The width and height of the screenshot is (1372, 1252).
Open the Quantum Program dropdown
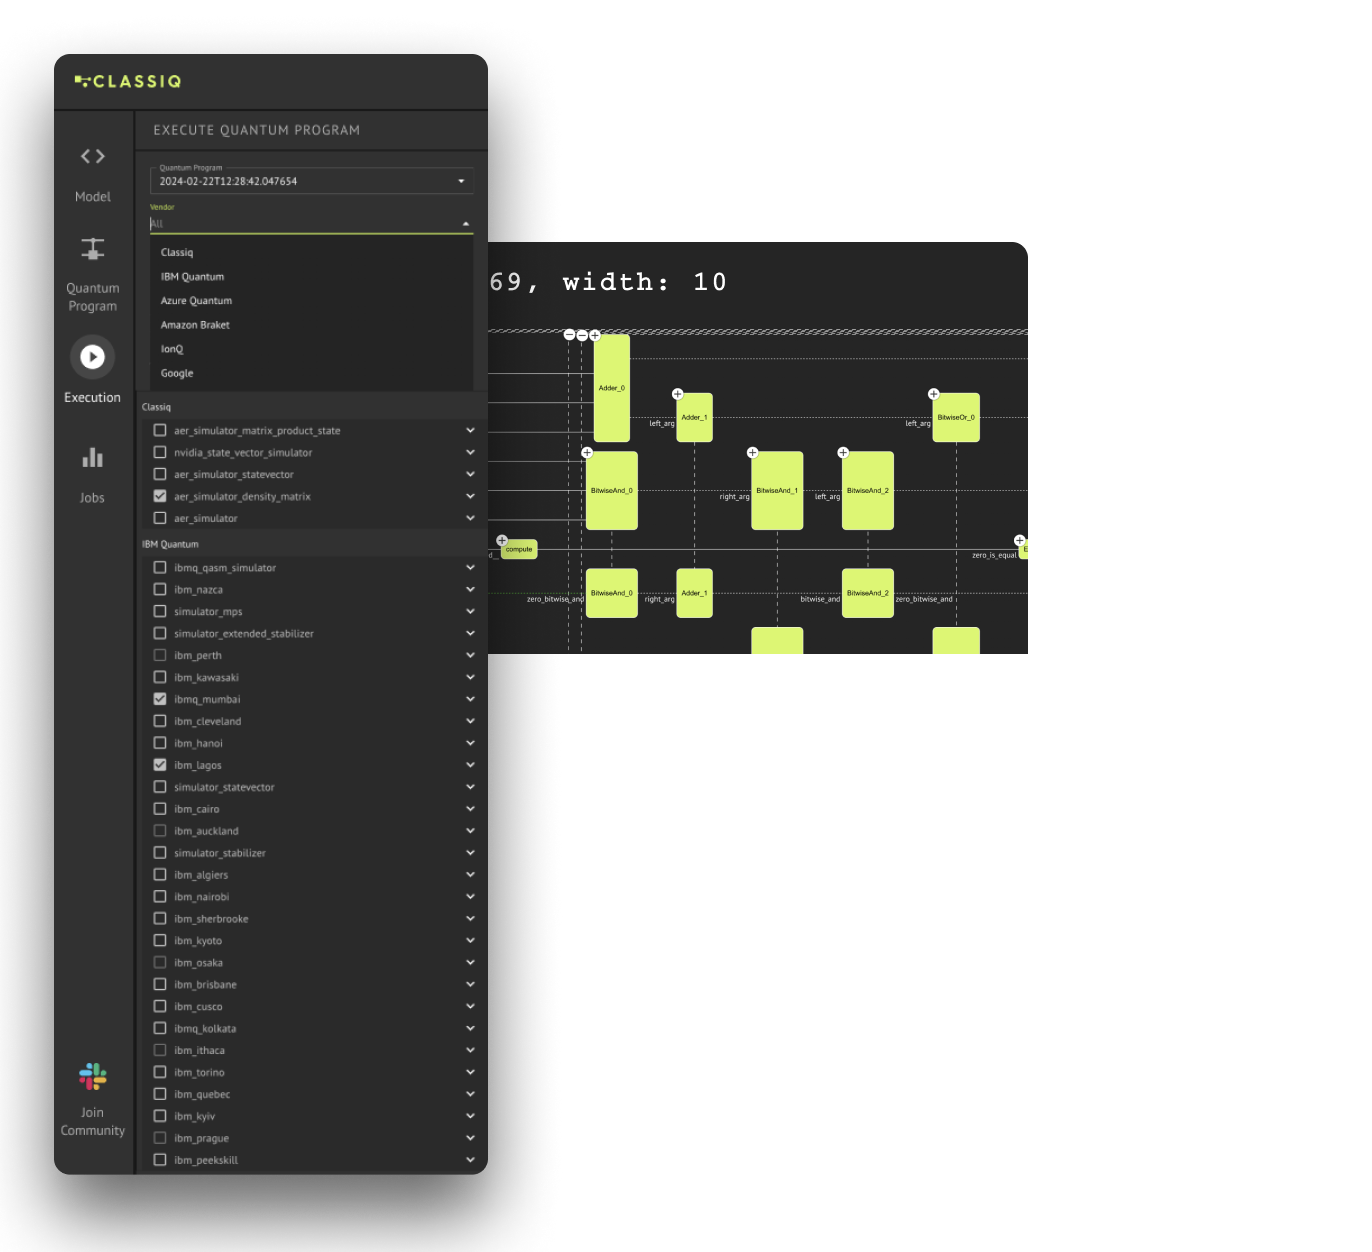click(461, 180)
